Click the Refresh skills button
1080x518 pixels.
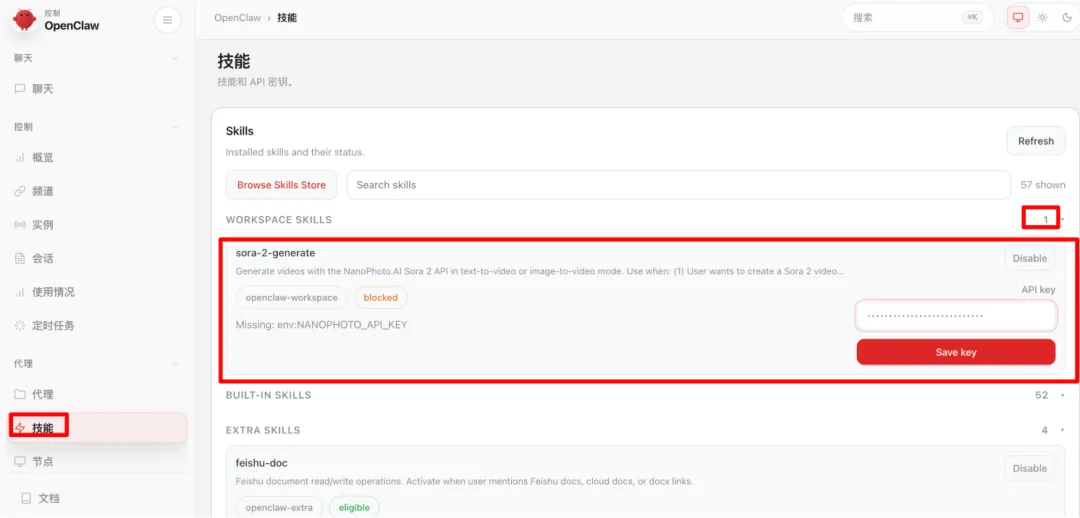click(1036, 141)
